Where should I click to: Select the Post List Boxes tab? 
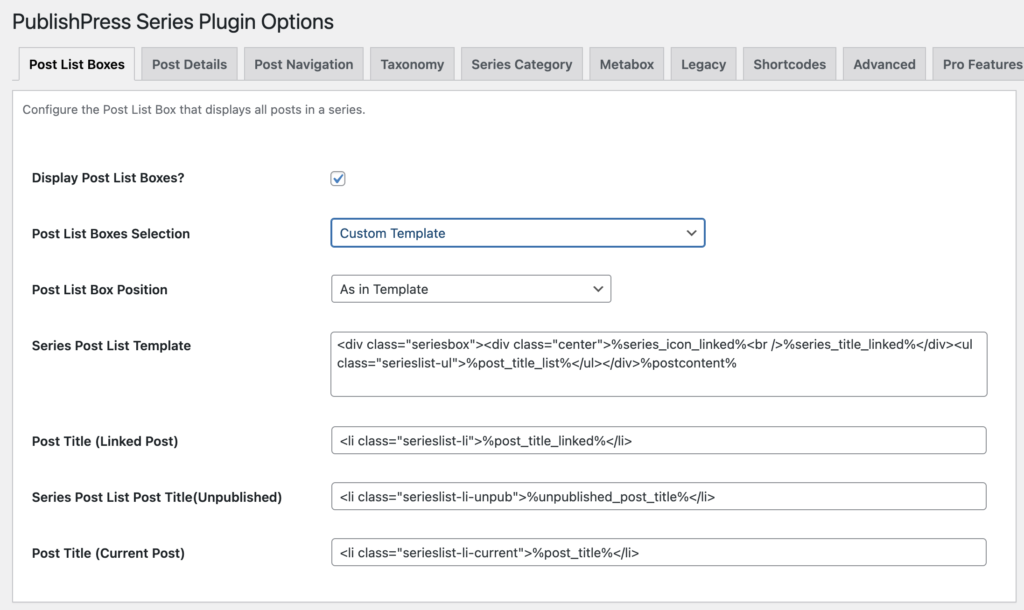coord(77,64)
